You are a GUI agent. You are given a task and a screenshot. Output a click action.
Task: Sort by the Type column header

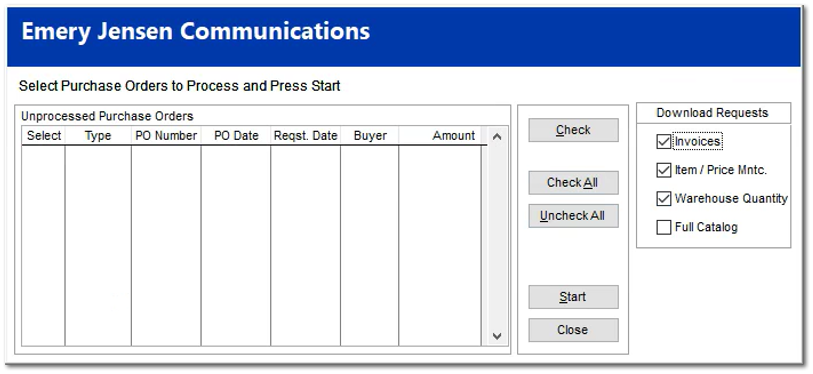tap(98, 136)
